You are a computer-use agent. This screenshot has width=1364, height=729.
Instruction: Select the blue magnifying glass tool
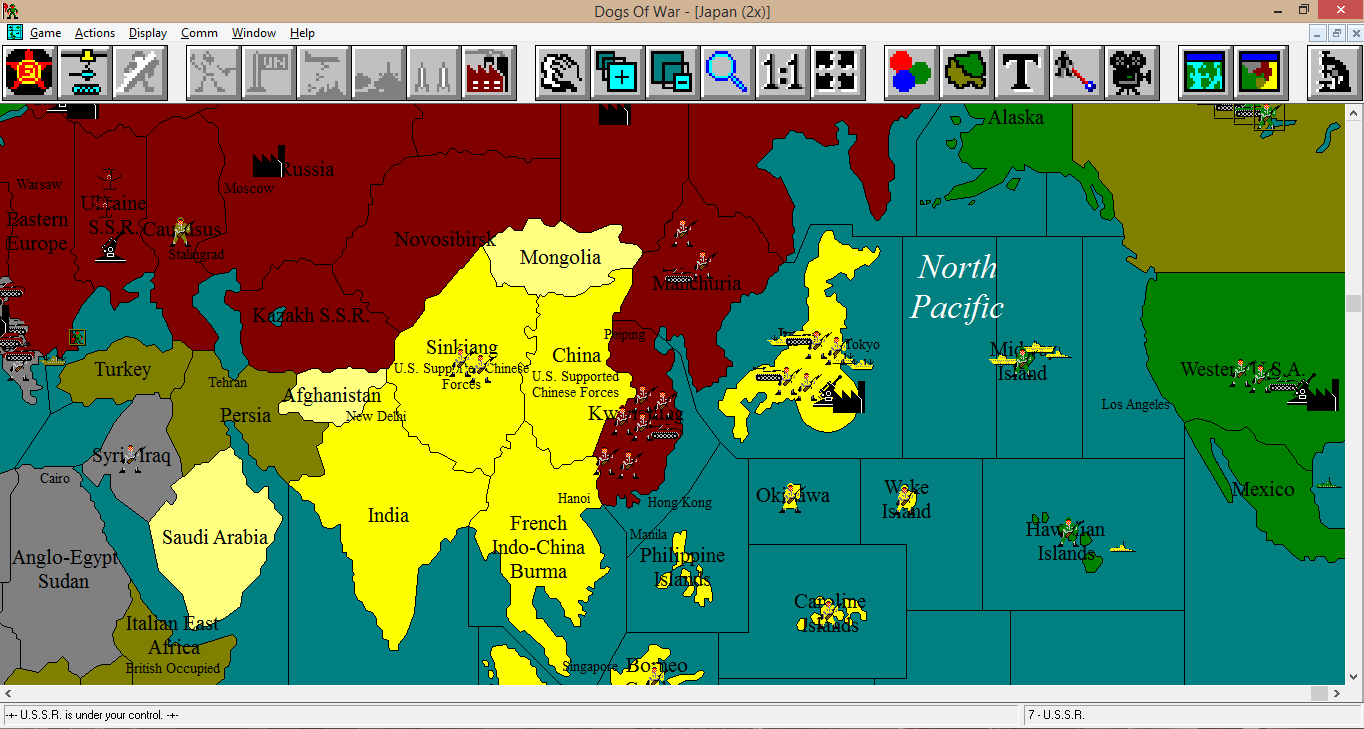coord(727,72)
